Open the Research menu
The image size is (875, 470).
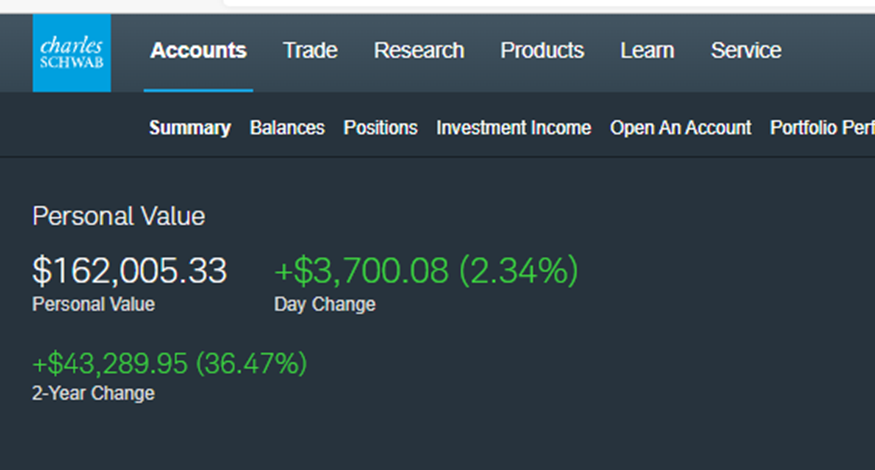(419, 50)
